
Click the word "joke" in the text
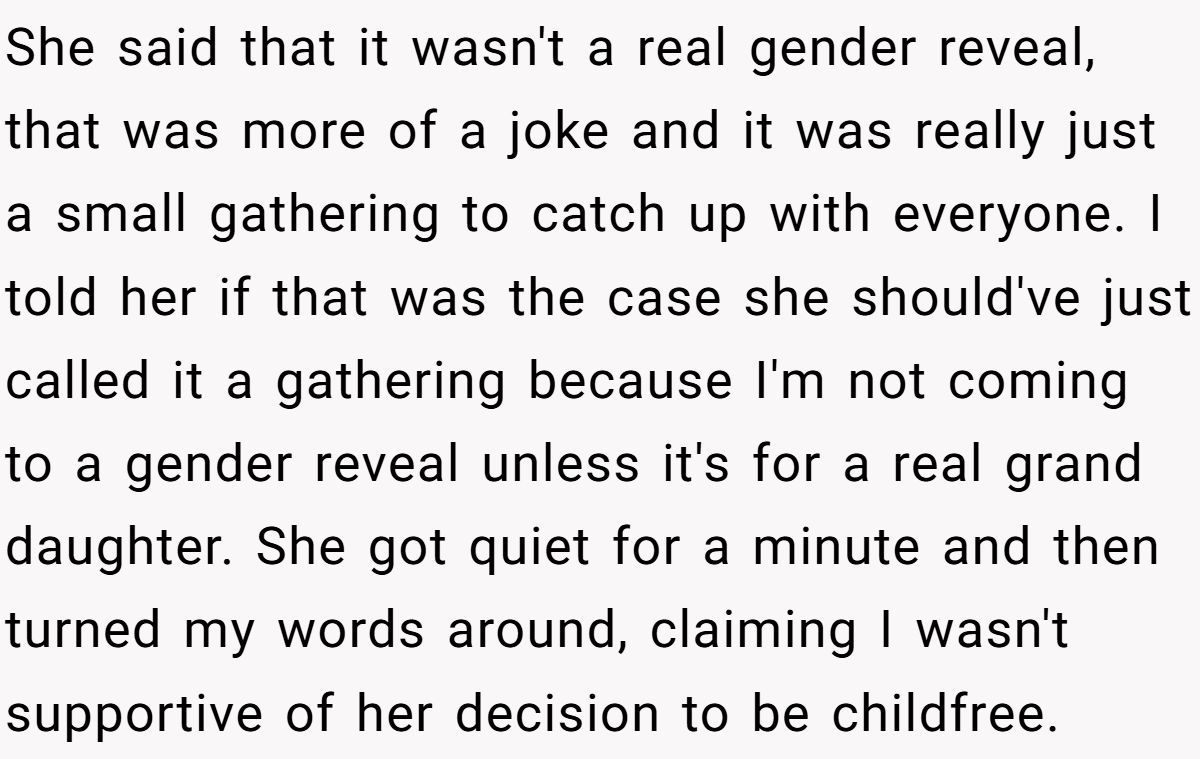557,133
